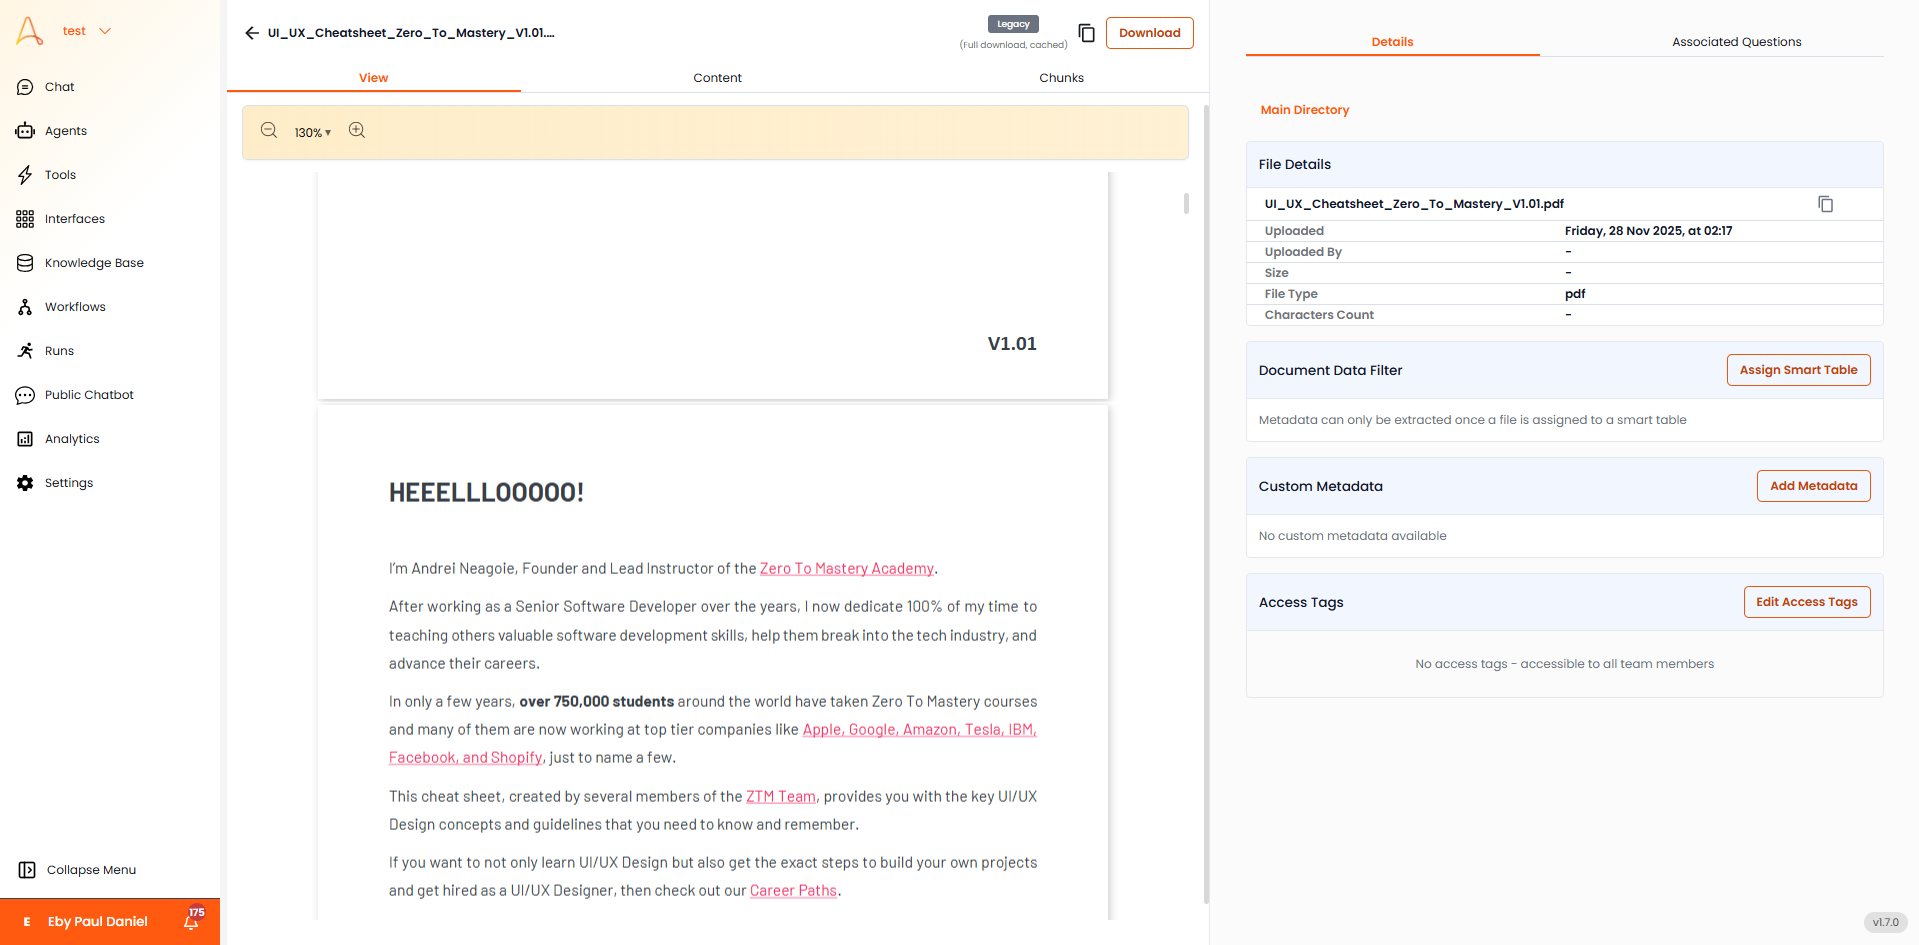Open the Runs section

pos(59,351)
